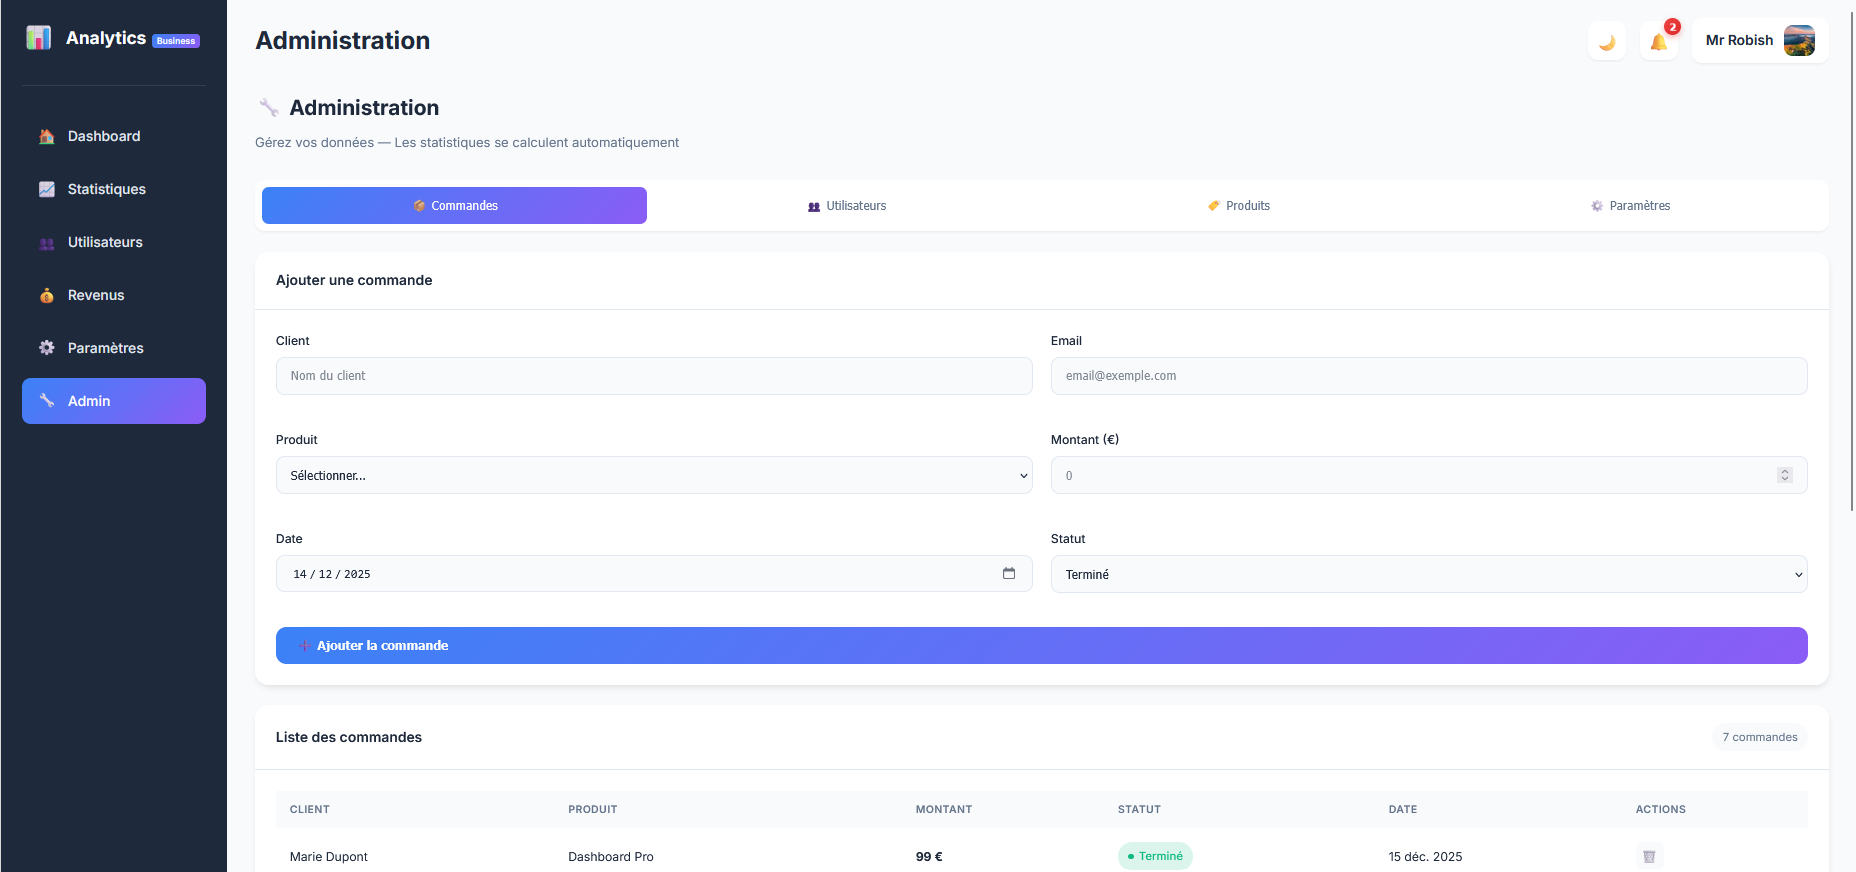Click the Analytics logo icon
The image size is (1856, 872).
tap(39, 38)
